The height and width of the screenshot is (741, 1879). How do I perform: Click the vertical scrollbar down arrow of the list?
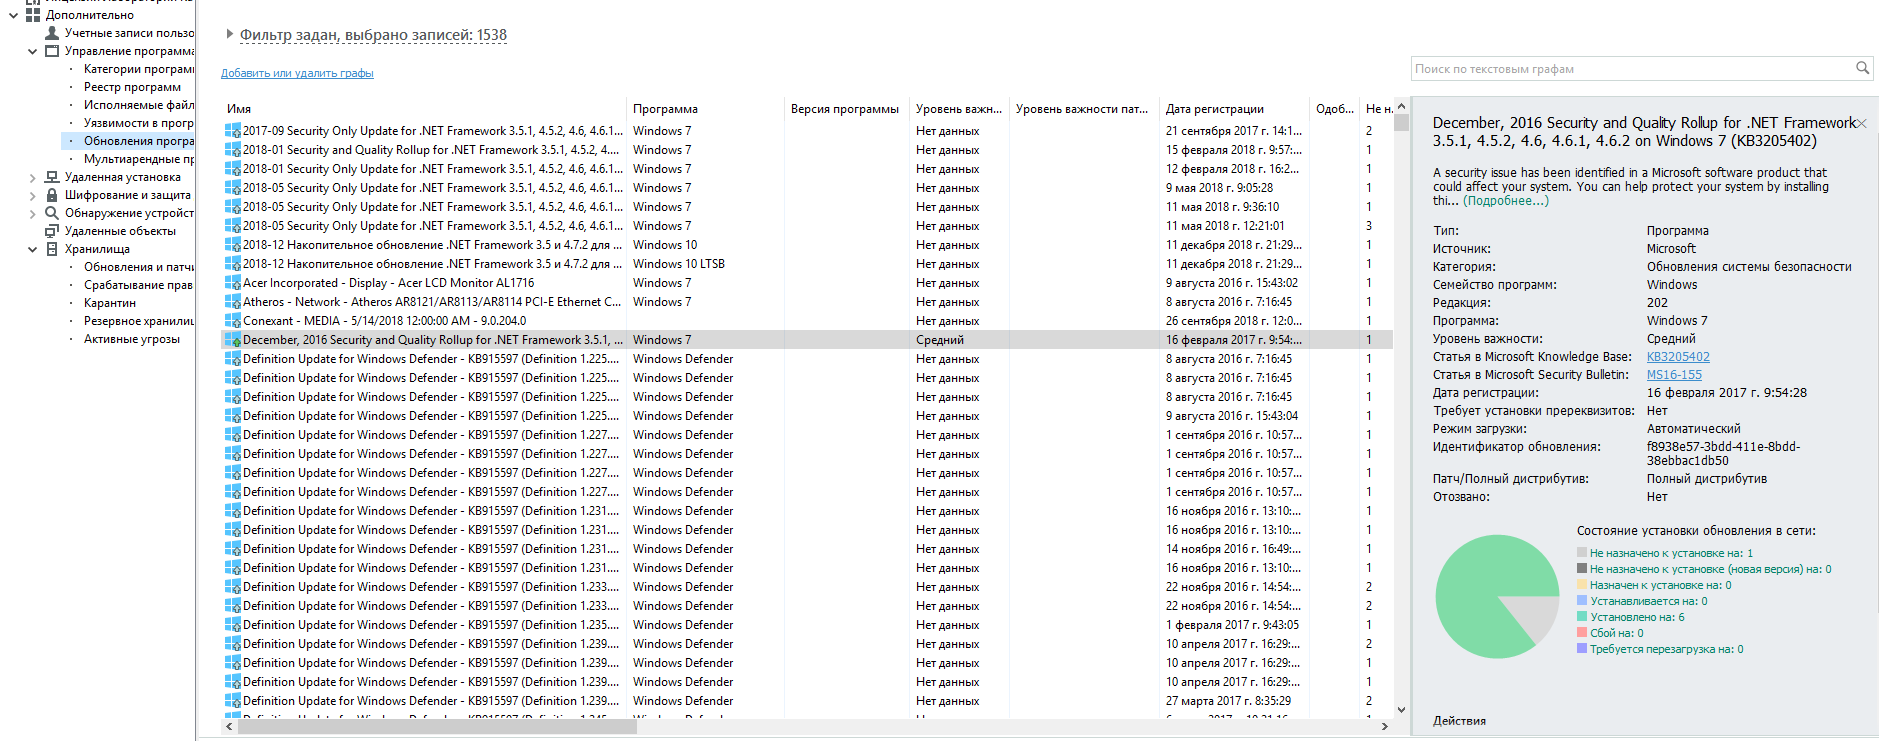(1401, 710)
